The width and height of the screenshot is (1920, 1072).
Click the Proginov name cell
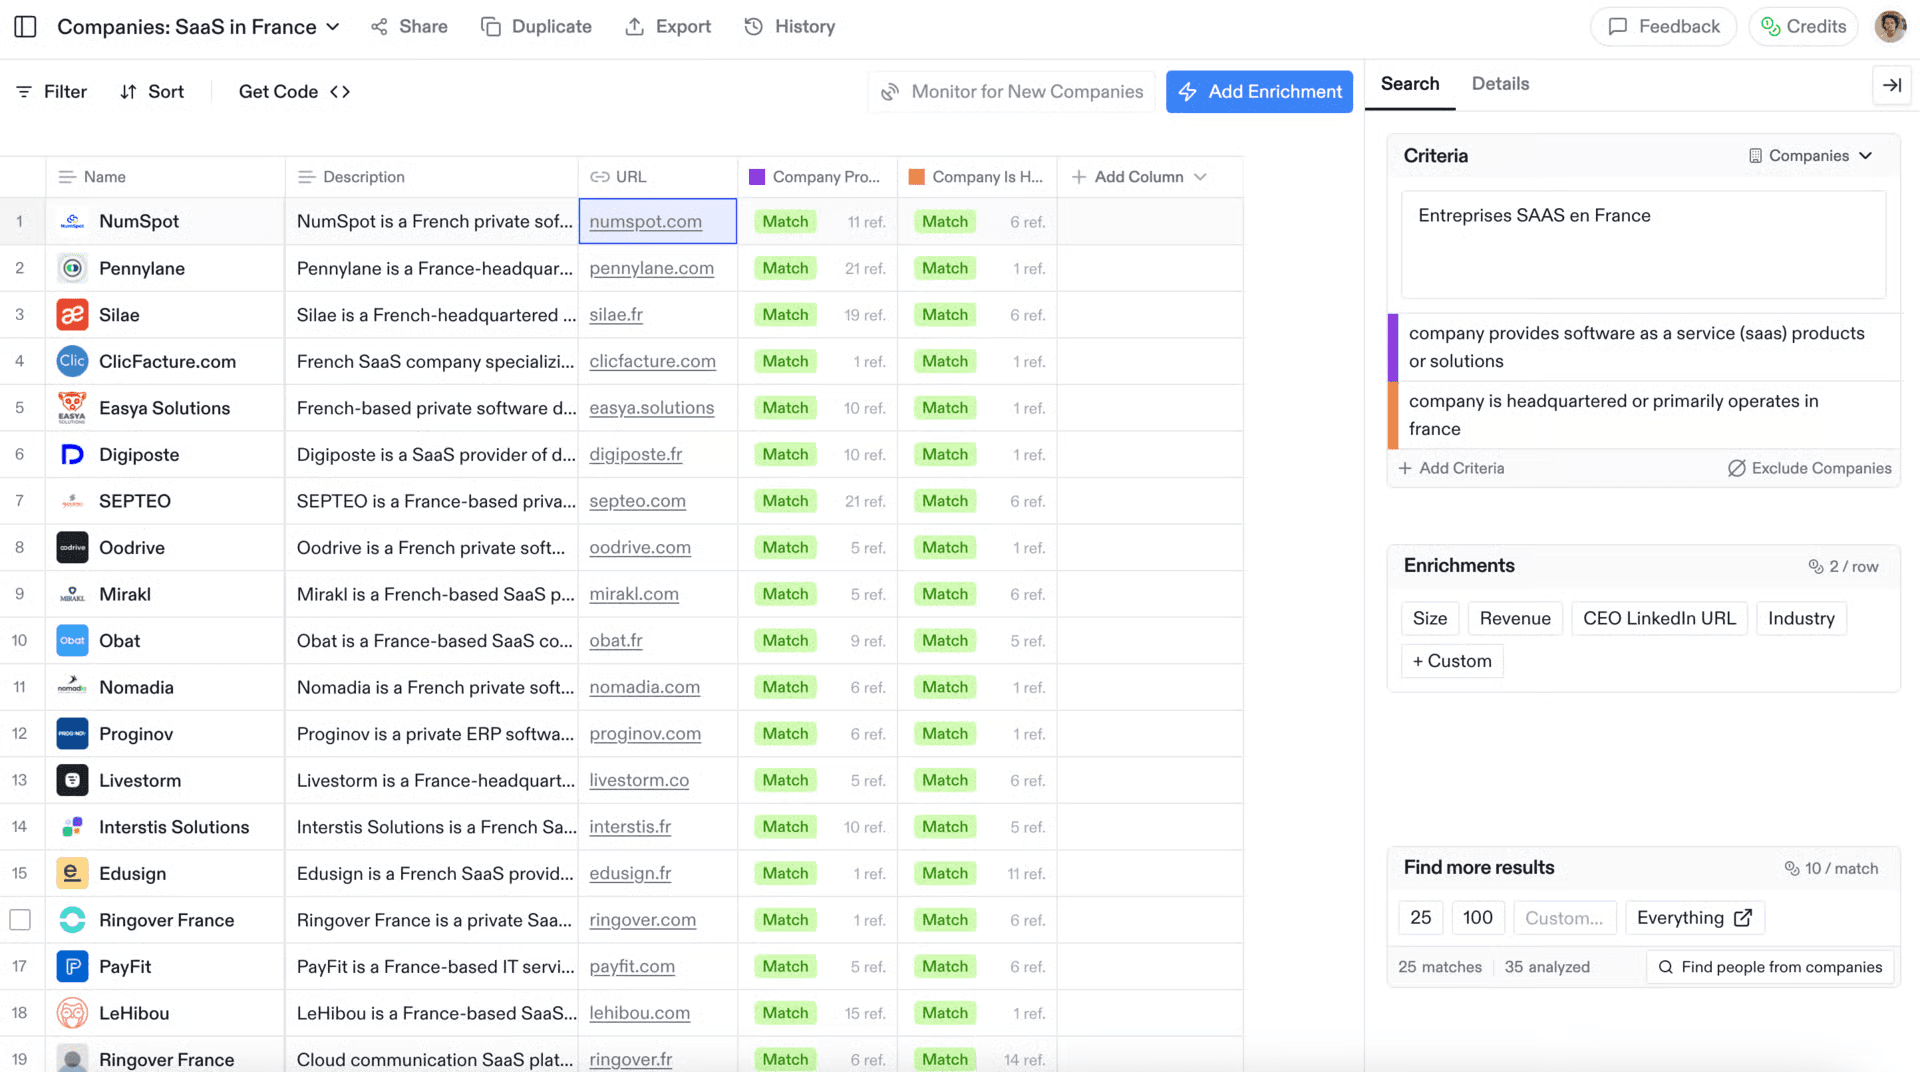165,734
